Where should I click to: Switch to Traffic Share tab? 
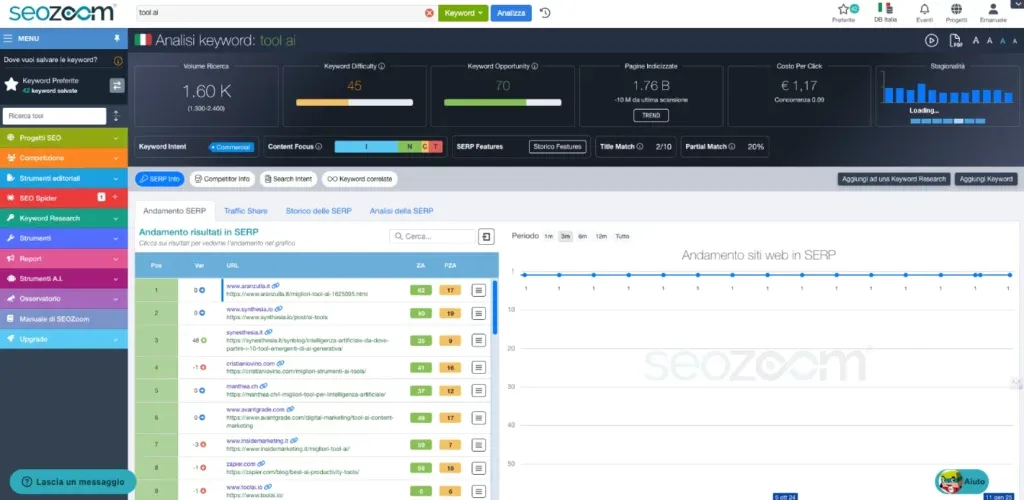246,211
